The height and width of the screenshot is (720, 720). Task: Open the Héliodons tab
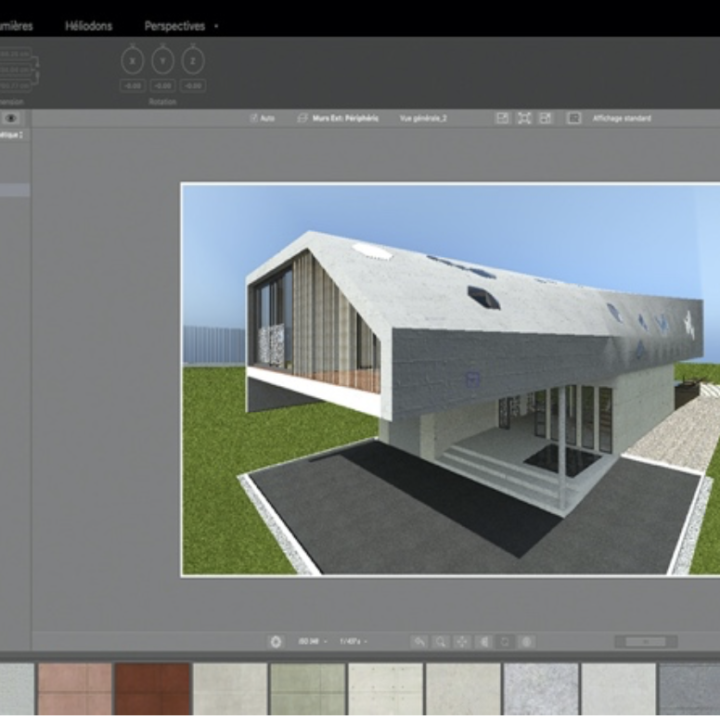[89, 26]
